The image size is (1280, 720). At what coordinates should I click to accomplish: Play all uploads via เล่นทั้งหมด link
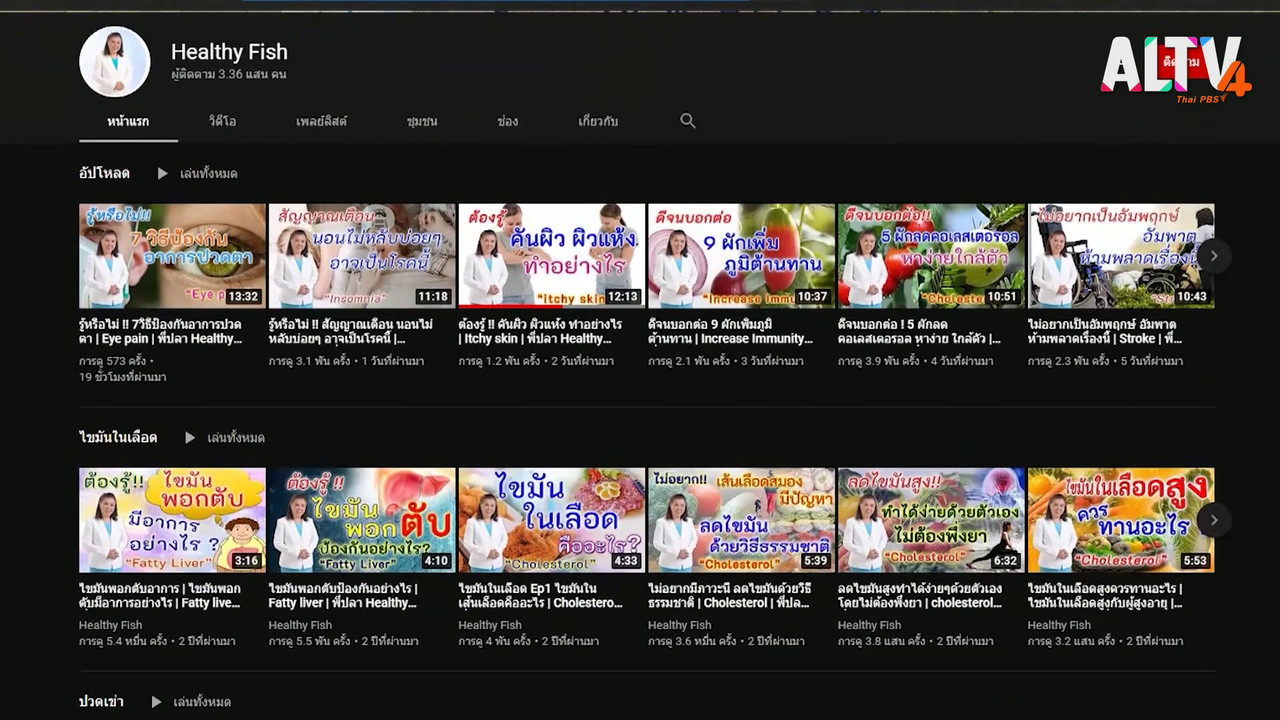(x=208, y=173)
